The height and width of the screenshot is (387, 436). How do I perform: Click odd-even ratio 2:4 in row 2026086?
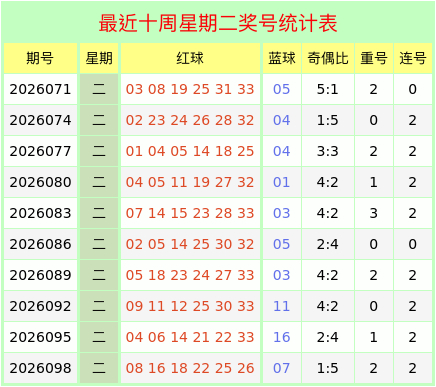point(328,244)
